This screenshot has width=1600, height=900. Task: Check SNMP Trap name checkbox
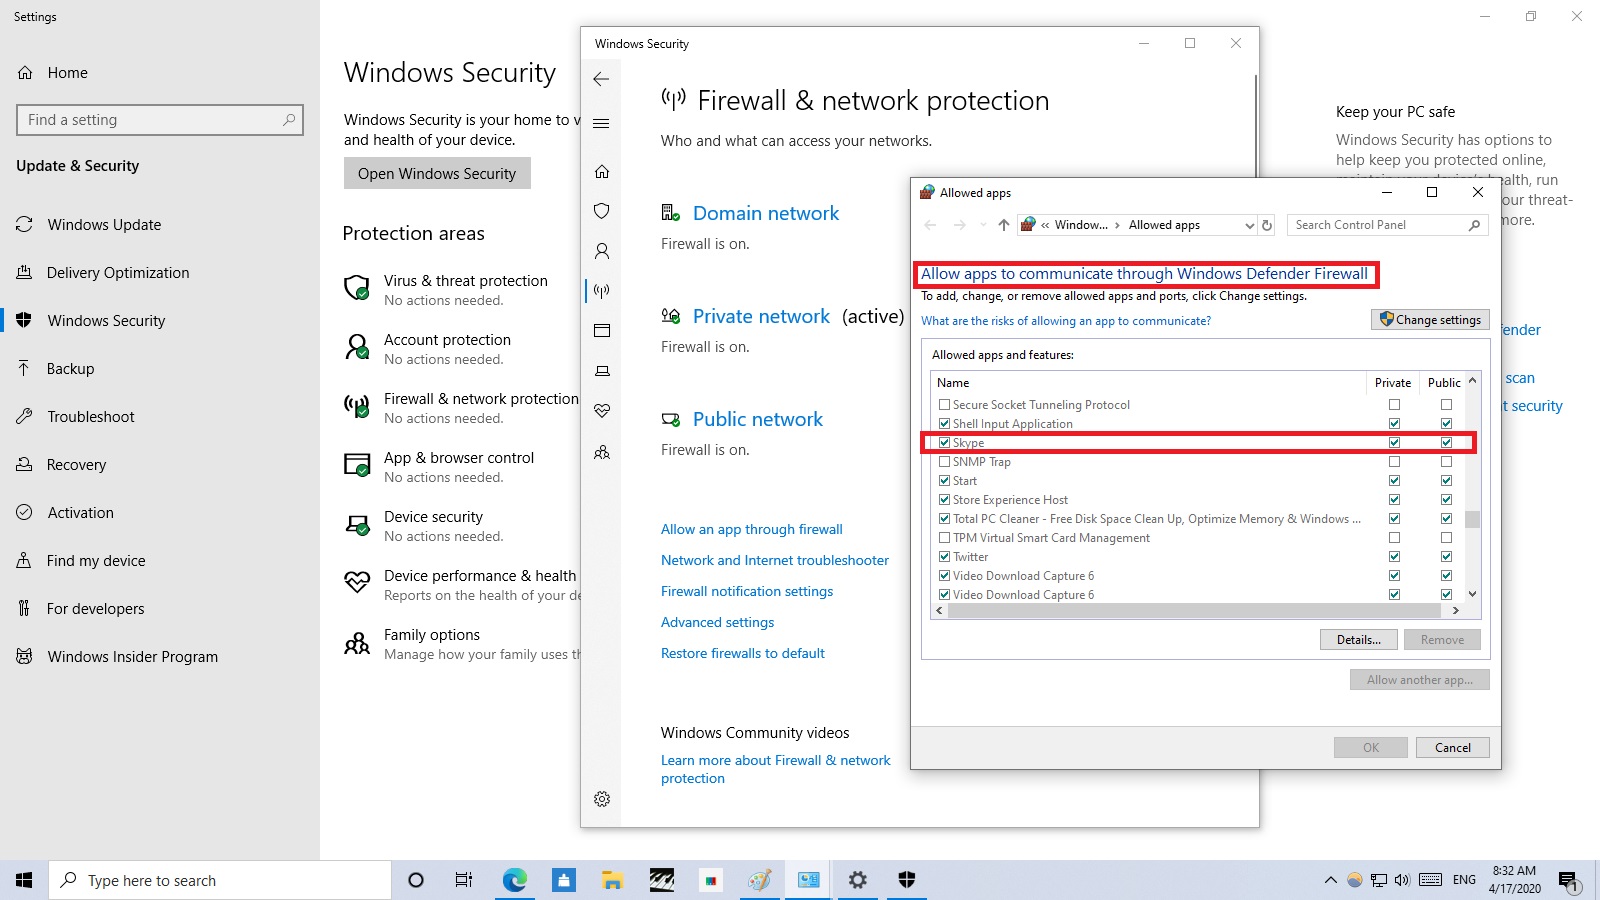(944, 462)
